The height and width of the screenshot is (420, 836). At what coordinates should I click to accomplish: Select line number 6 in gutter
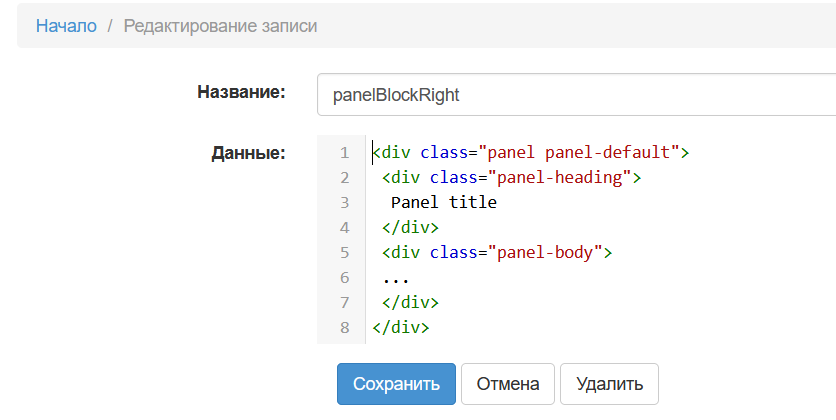click(345, 278)
